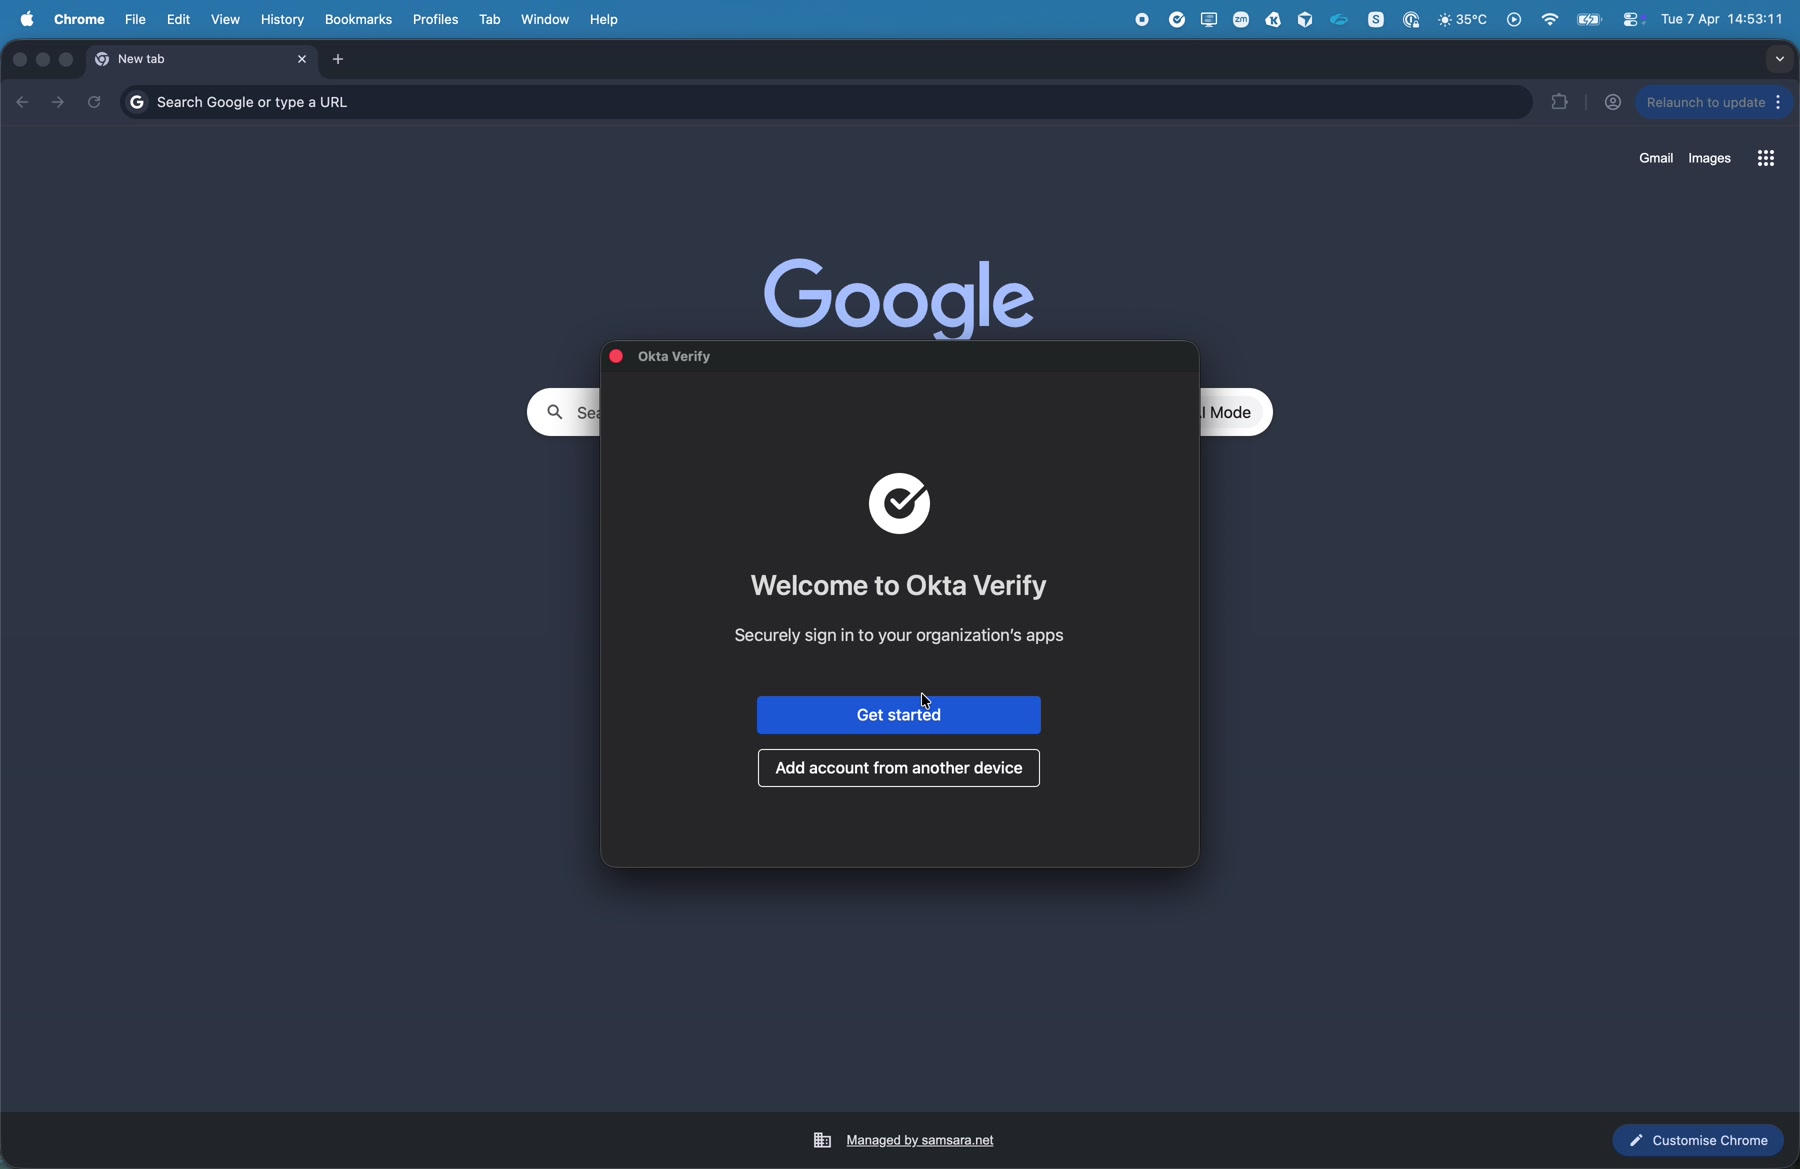The height and width of the screenshot is (1169, 1800).
Task: Expand the tab search dropdown
Action: click(x=1779, y=60)
